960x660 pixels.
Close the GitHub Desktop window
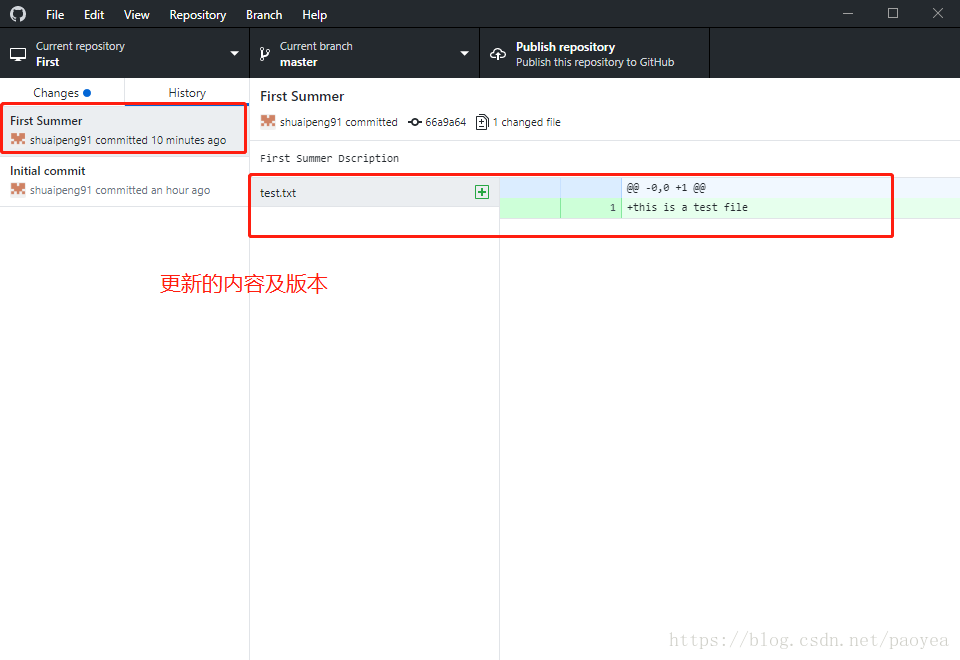(937, 13)
